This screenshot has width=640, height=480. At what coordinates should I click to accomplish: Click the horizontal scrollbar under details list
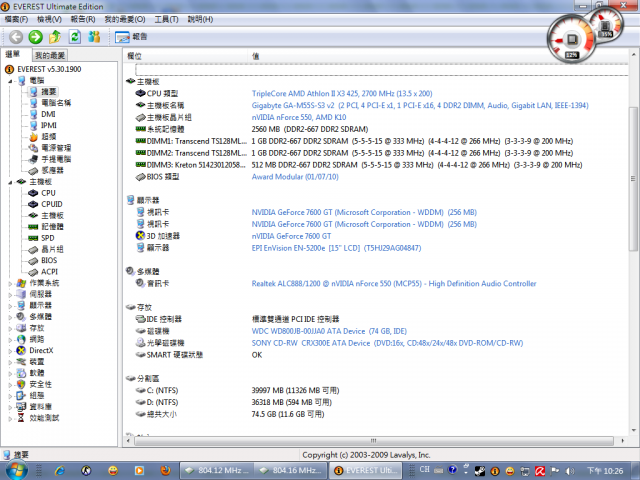click(x=373, y=441)
